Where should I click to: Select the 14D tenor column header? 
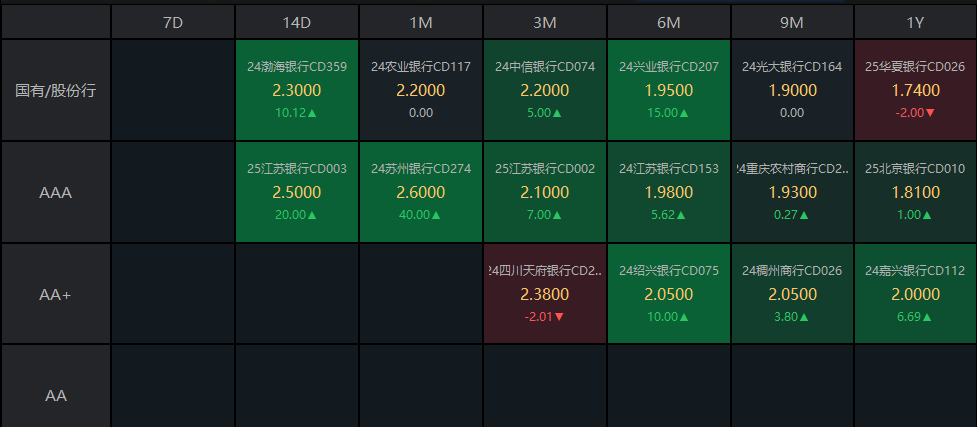click(297, 22)
